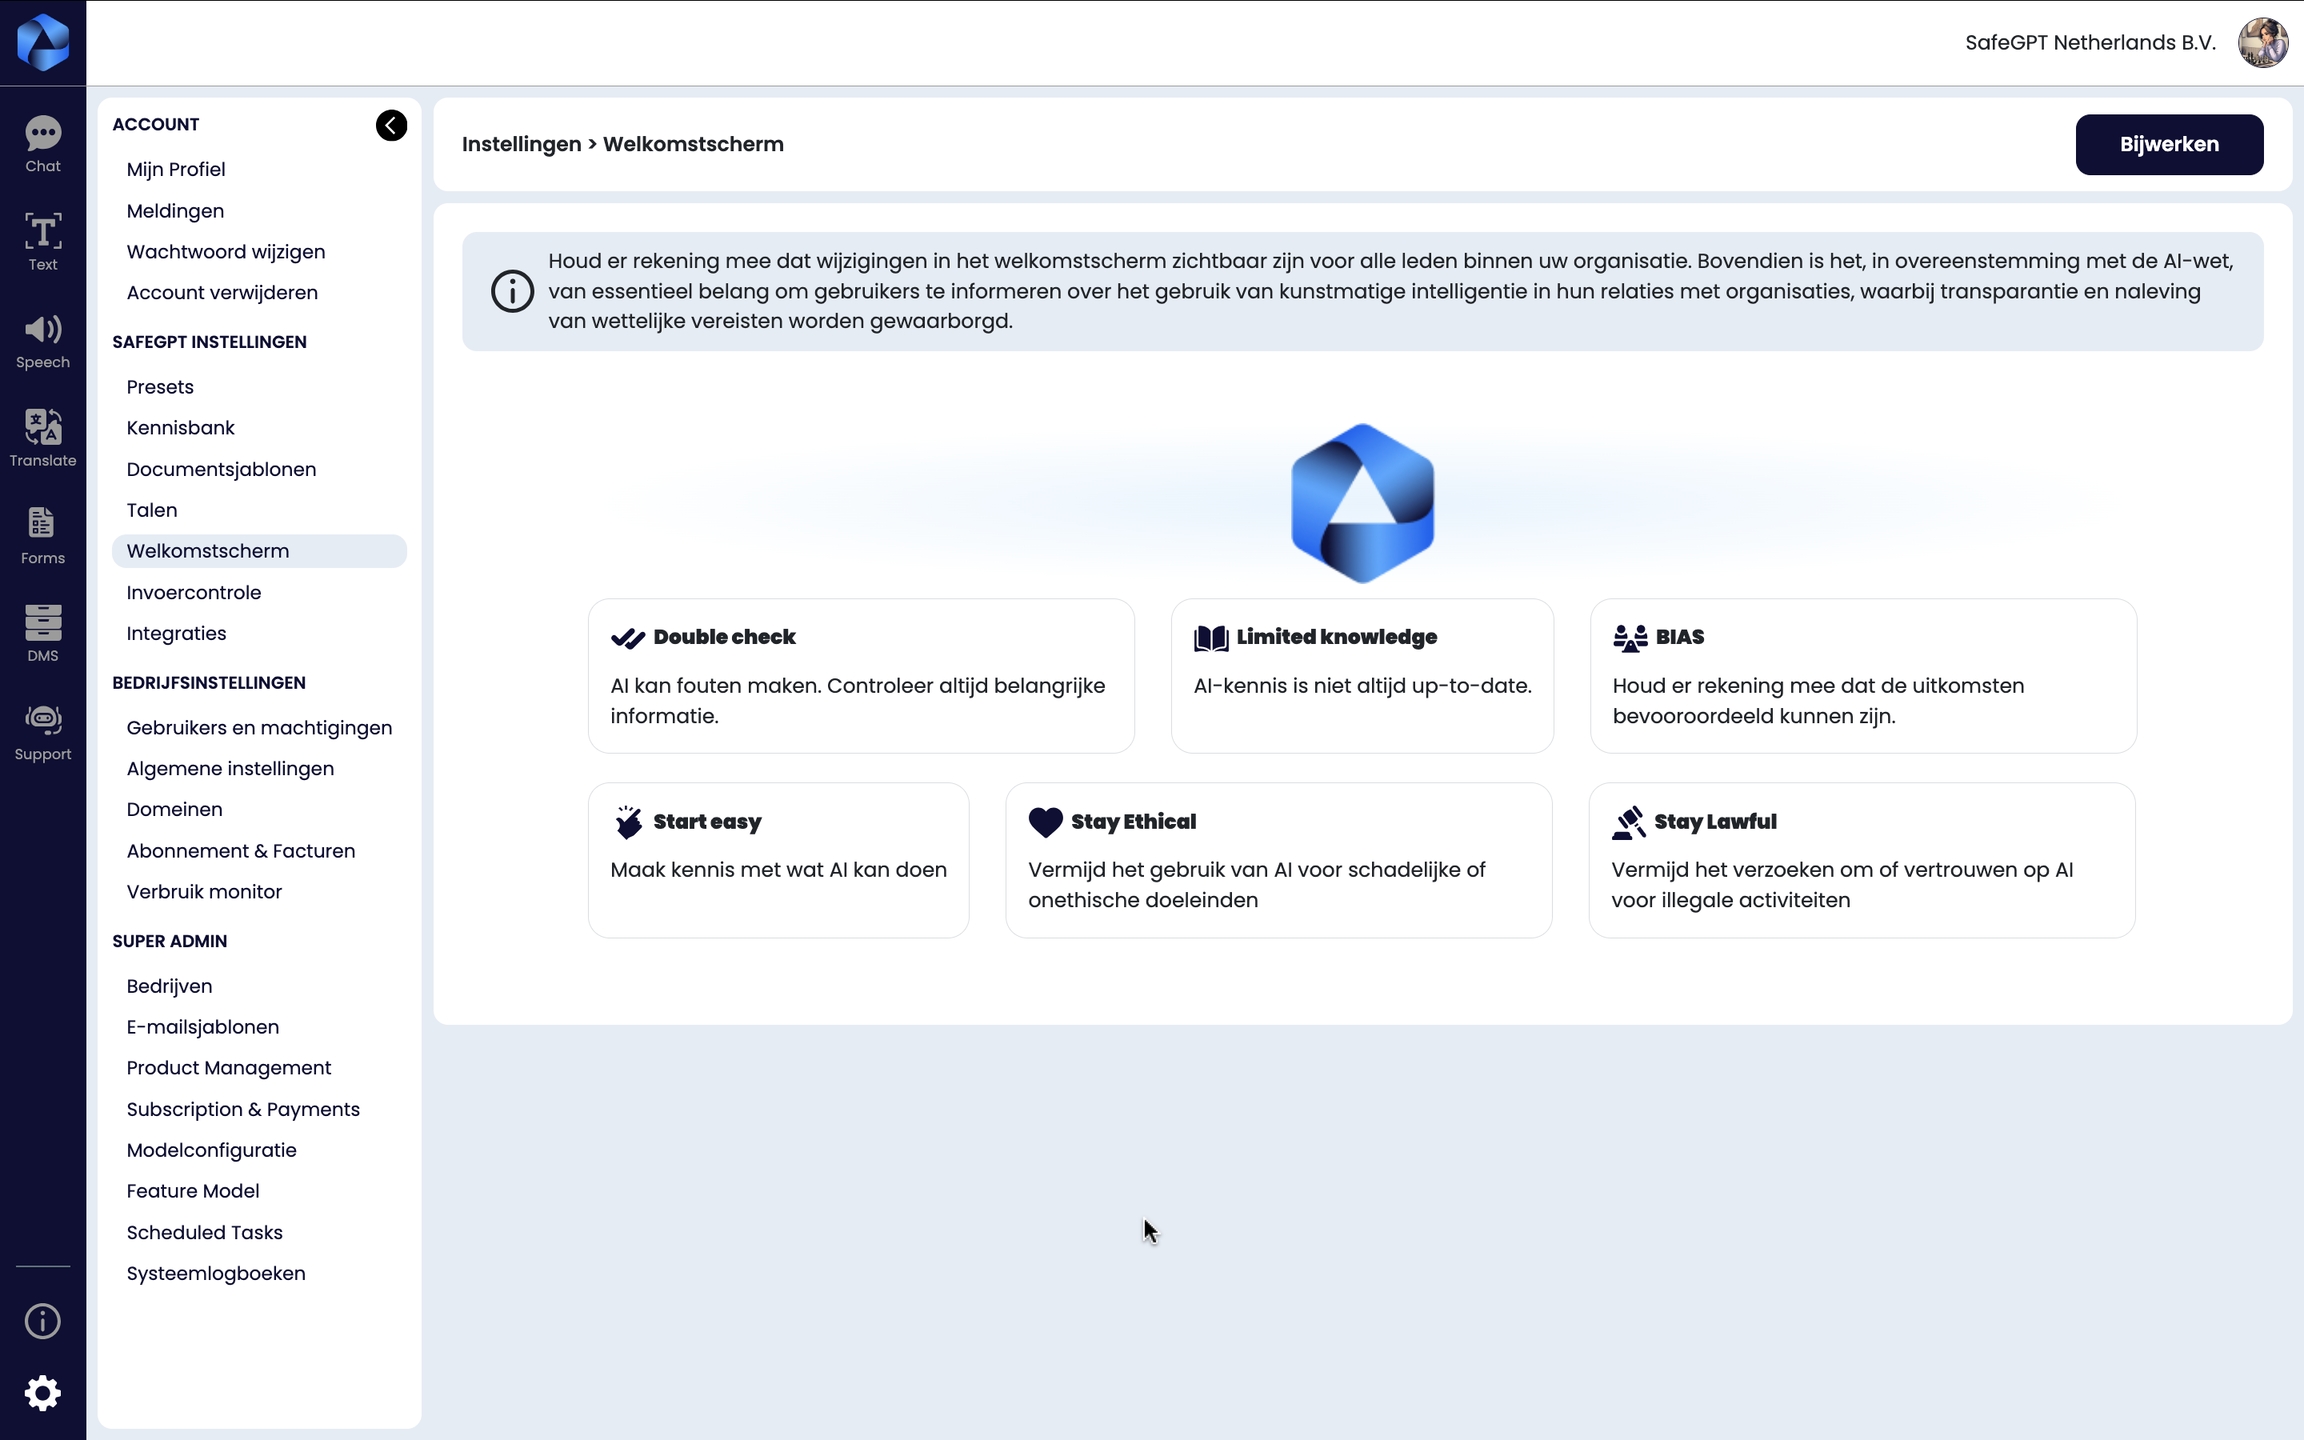This screenshot has width=2304, height=1440.
Task: Open the Invoercontrole settings page
Action: [194, 592]
